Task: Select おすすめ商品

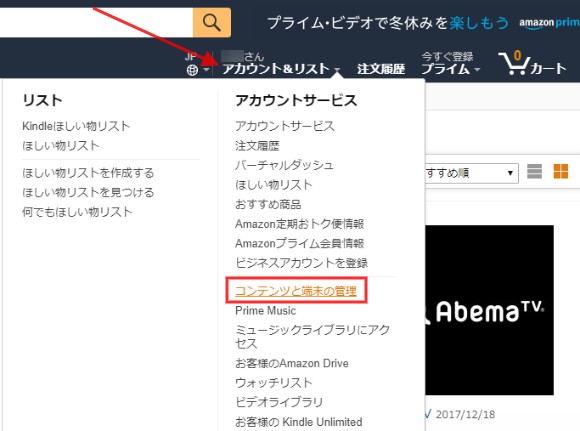Action: point(268,204)
